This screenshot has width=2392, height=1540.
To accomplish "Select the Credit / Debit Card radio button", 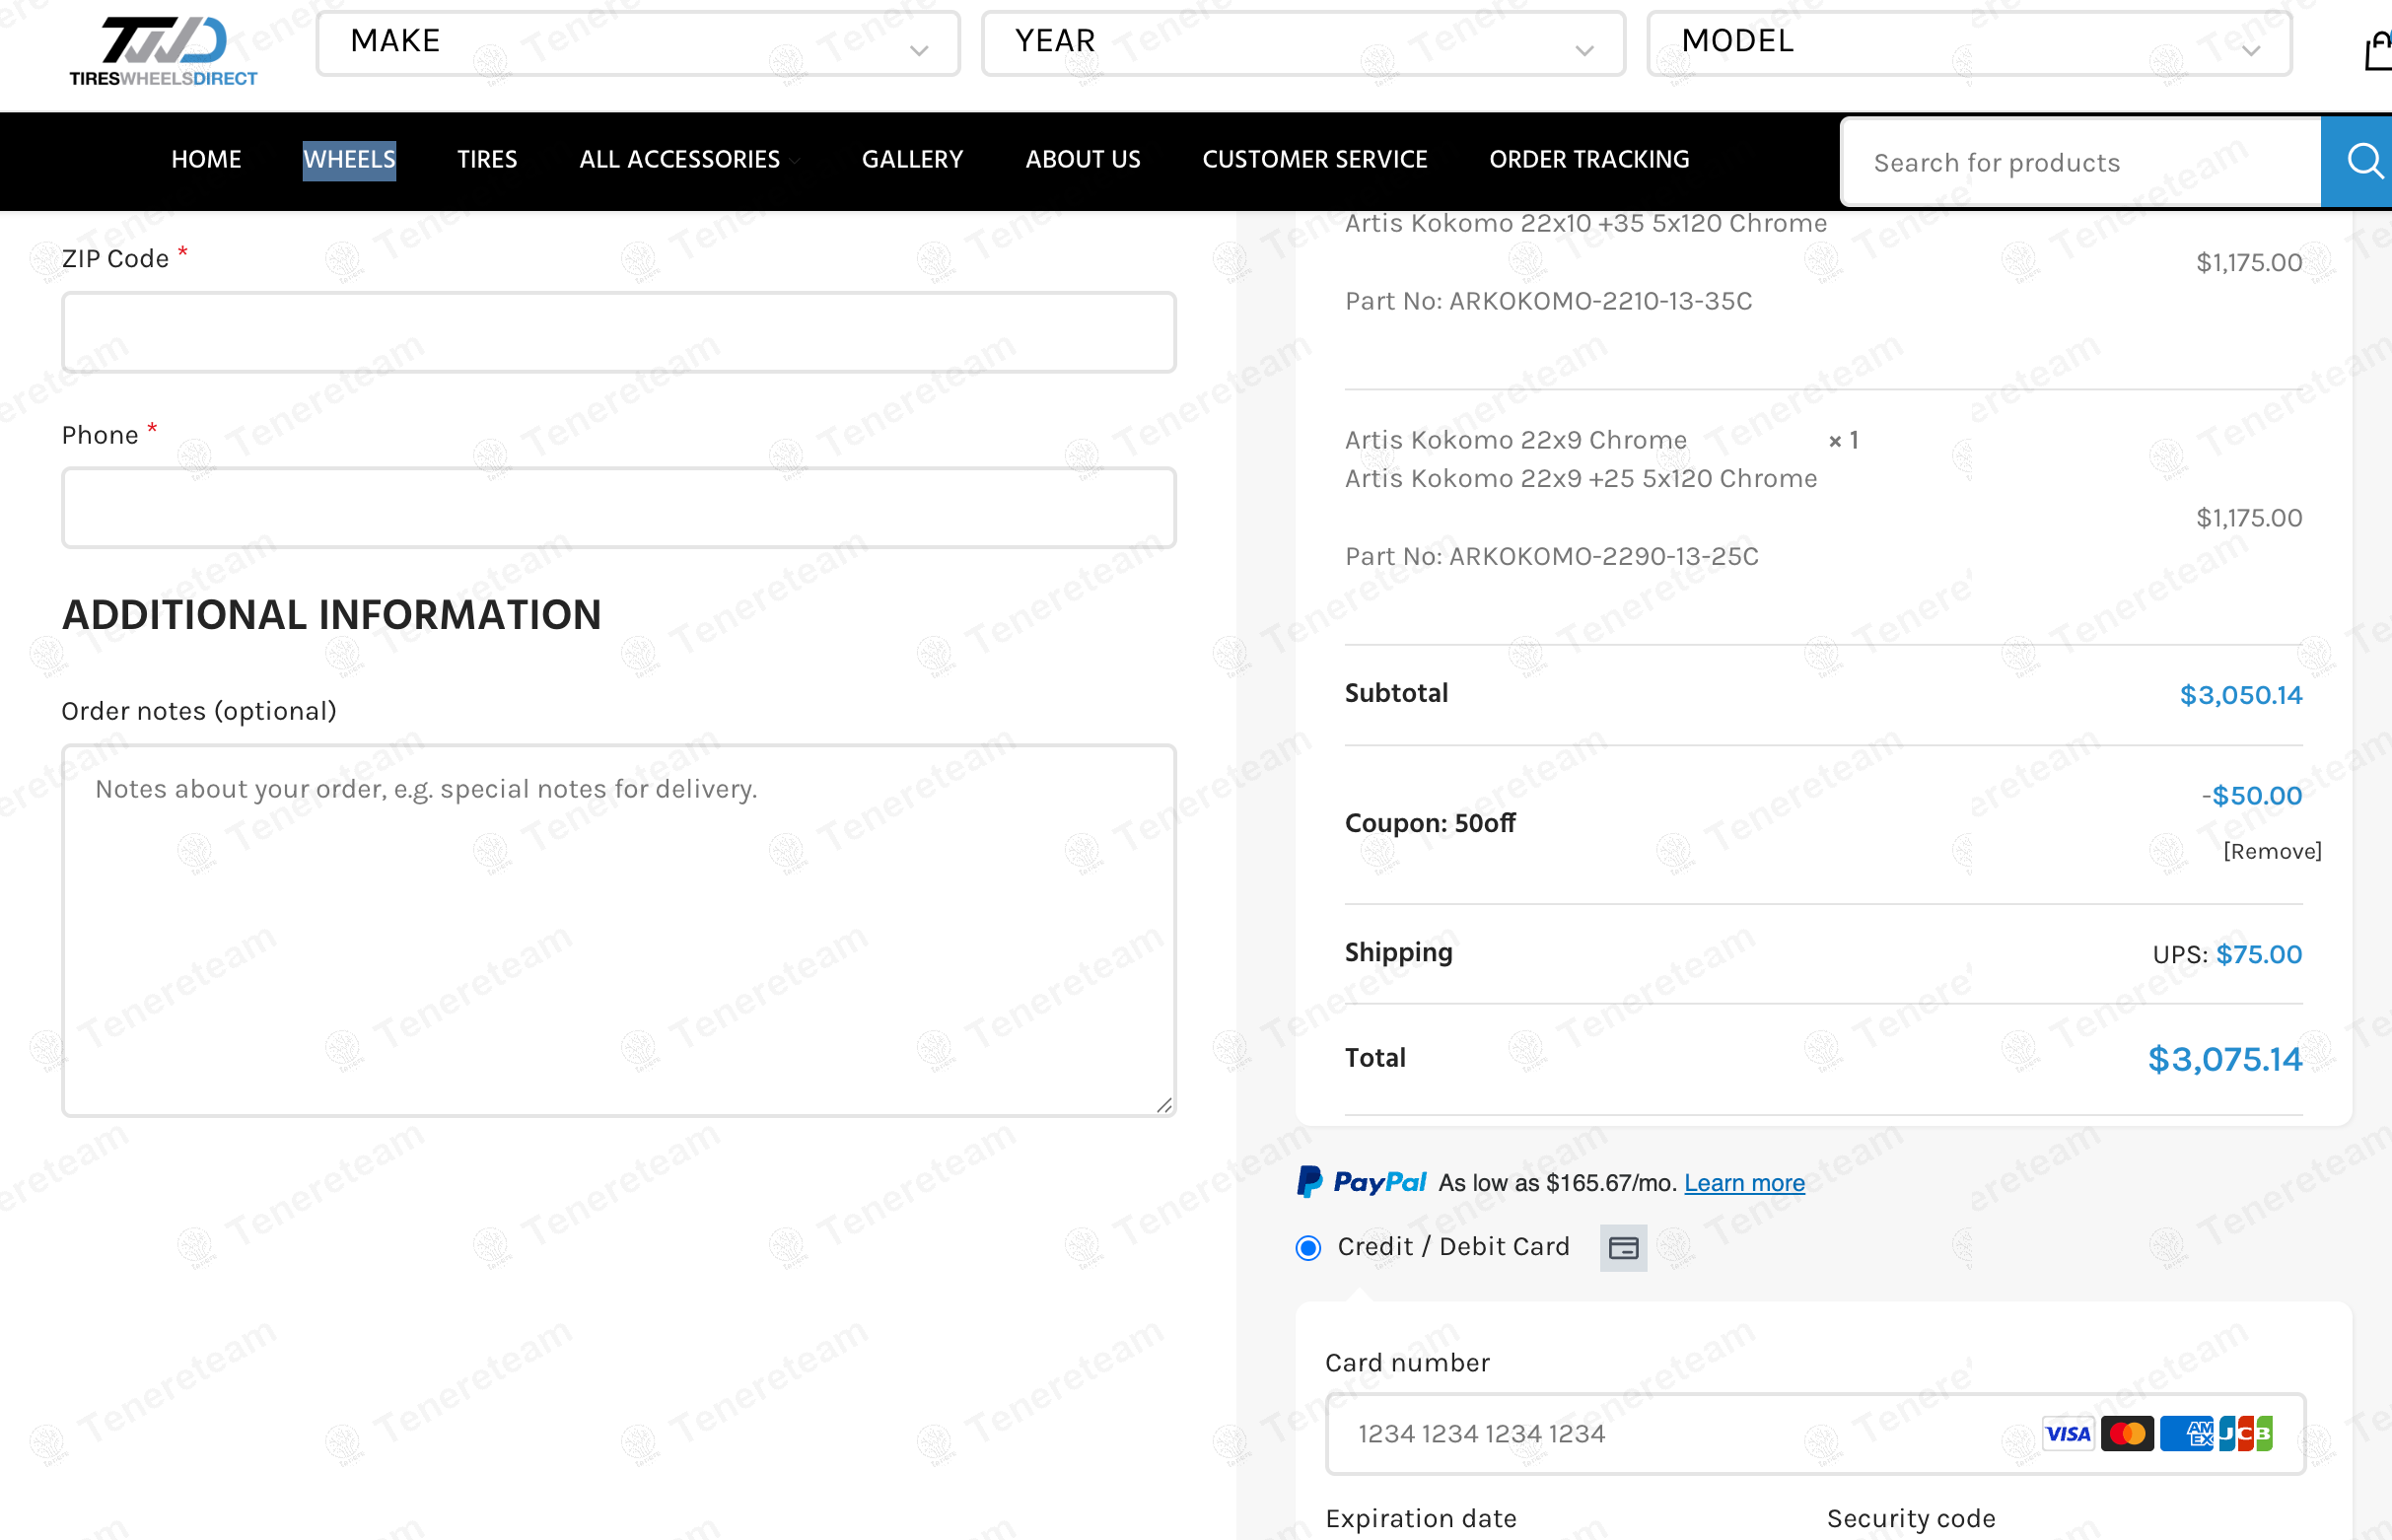I will click(x=1308, y=1247).
